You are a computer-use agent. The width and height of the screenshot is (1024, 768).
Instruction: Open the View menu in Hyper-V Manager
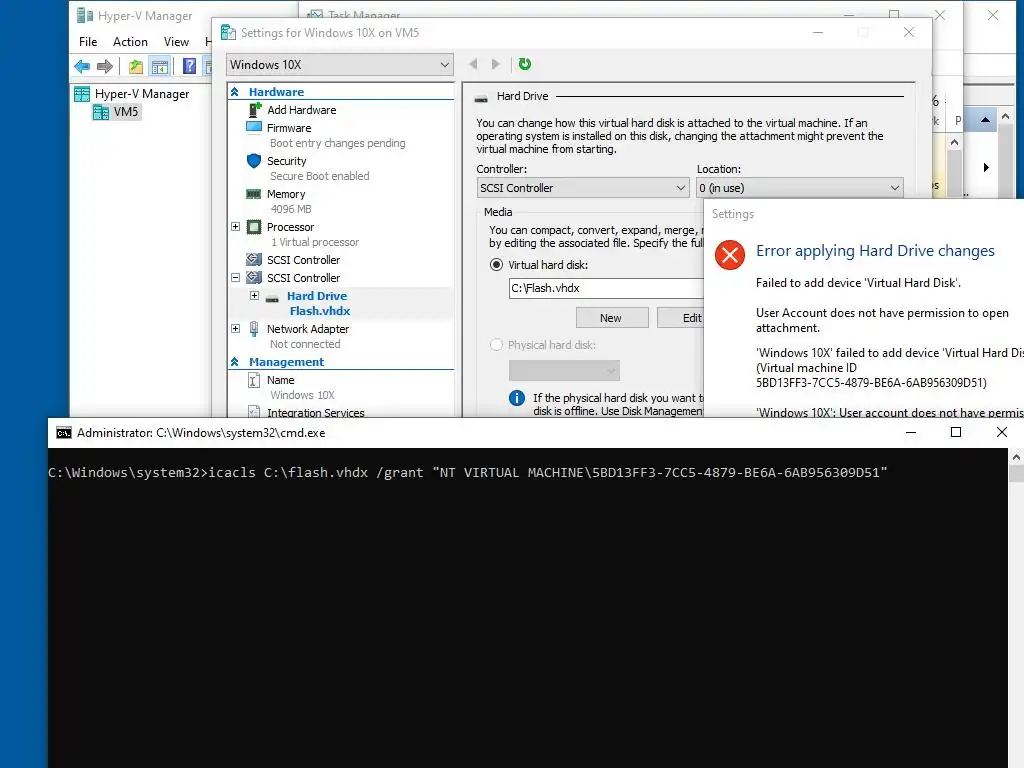tap(176, 42)
